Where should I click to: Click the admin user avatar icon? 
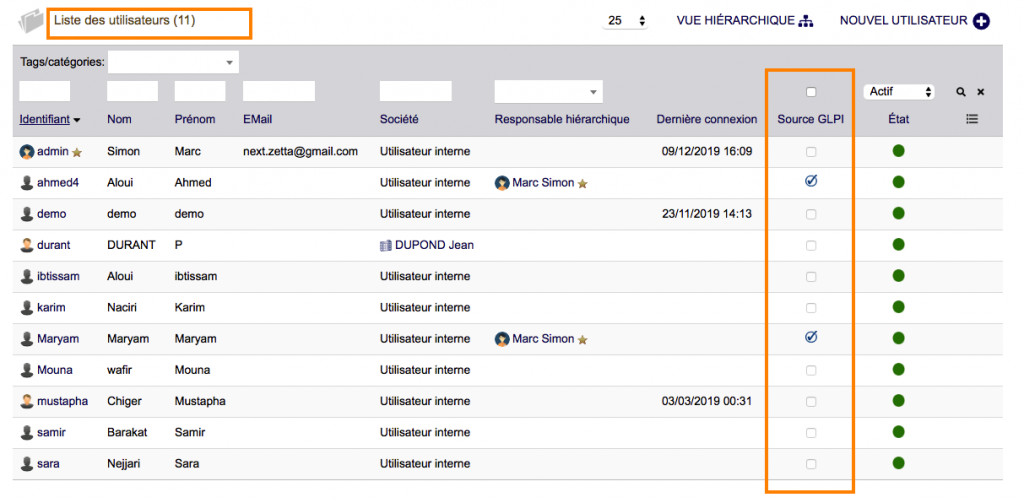[27, 152]
